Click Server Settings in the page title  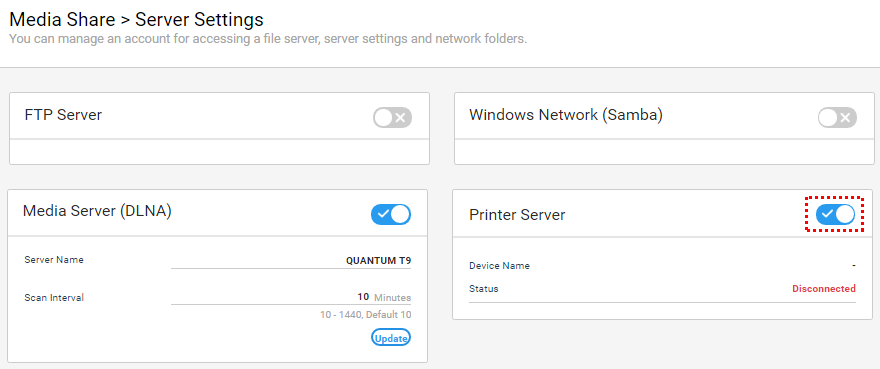click(x=199, y=20)
